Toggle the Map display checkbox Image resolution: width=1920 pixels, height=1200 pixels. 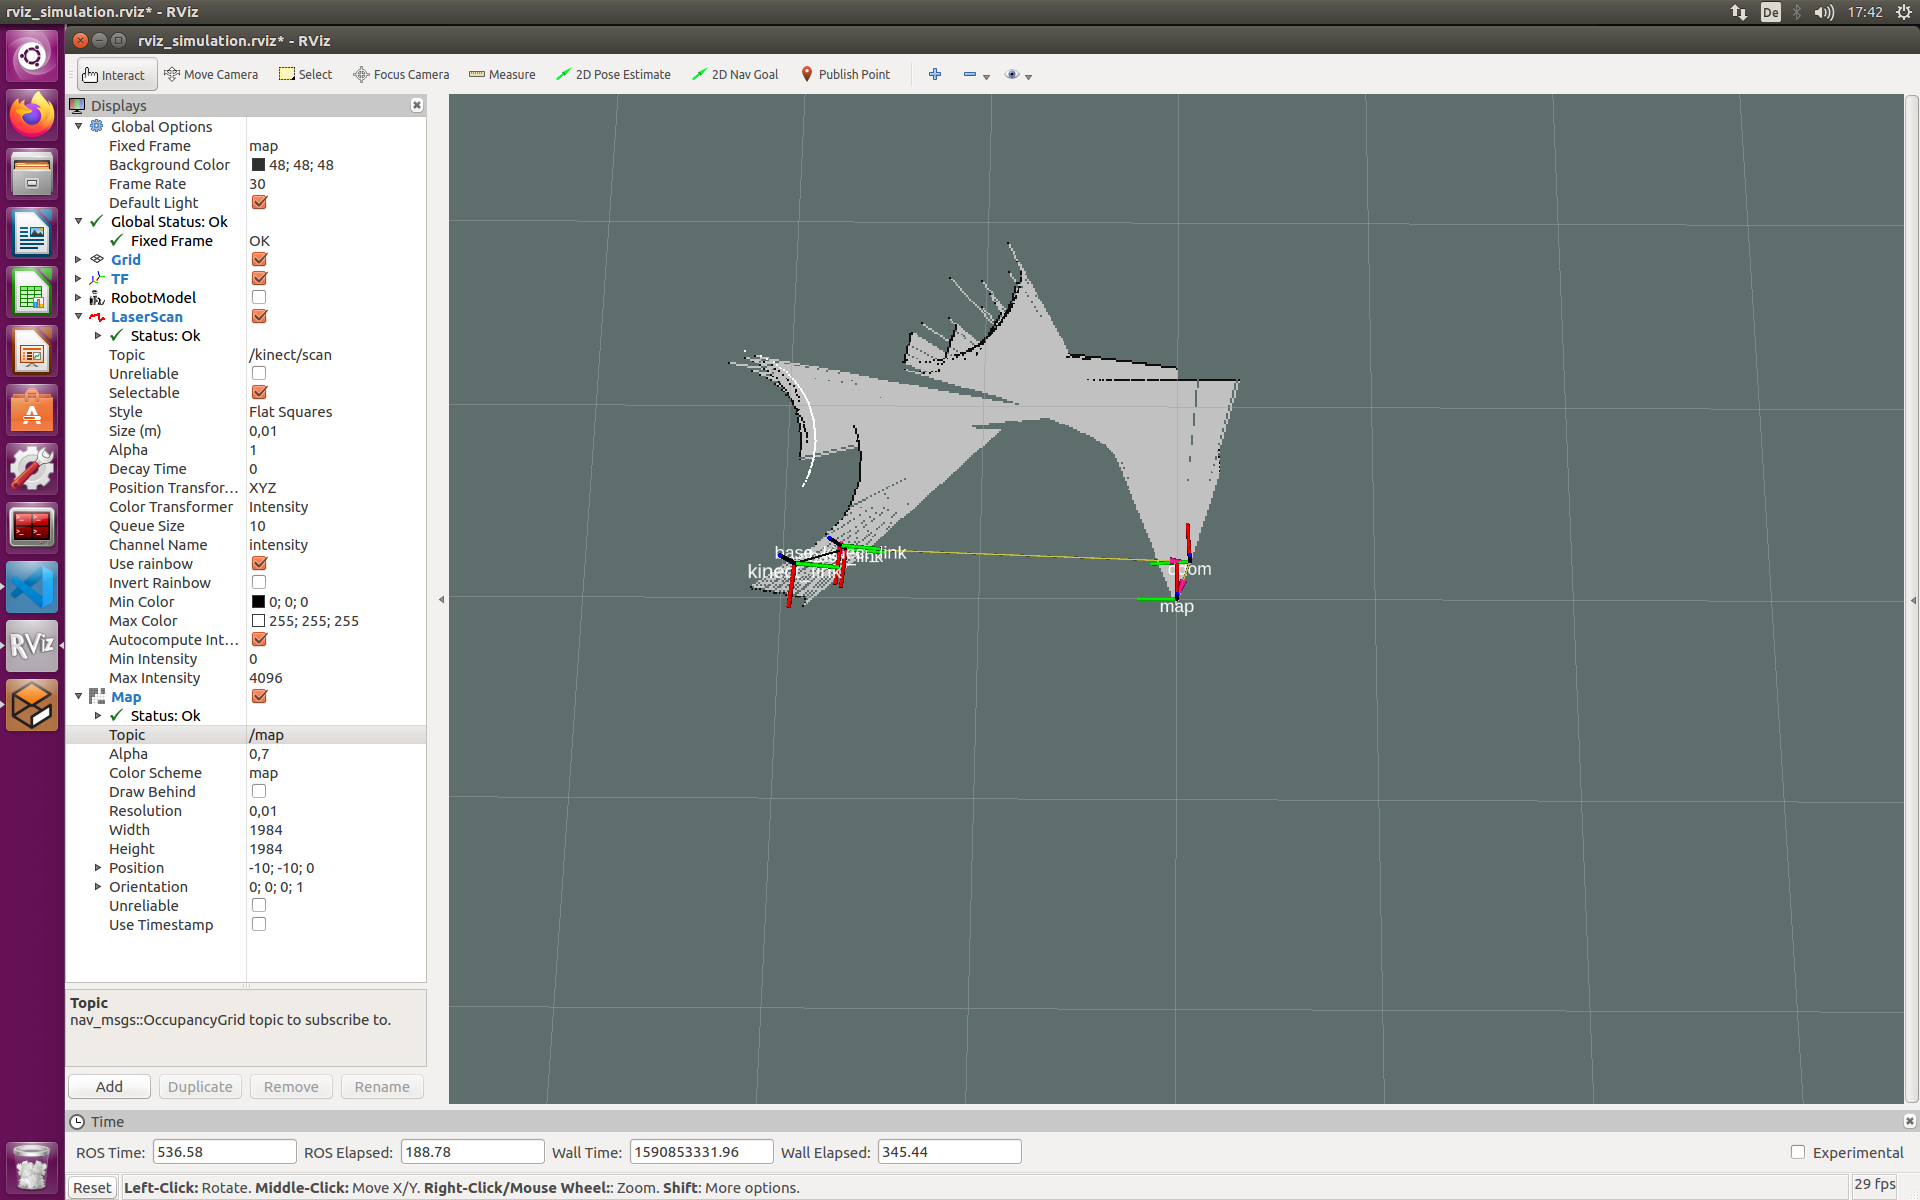coord(259,696)
